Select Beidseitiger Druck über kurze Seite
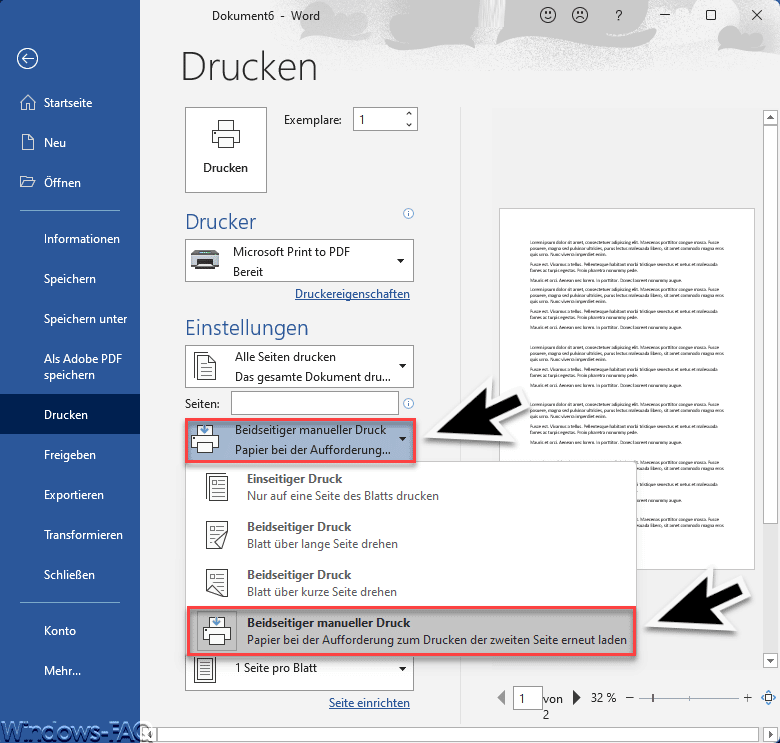Viewport: 780px width, 743px height. (x=411, y=583)
